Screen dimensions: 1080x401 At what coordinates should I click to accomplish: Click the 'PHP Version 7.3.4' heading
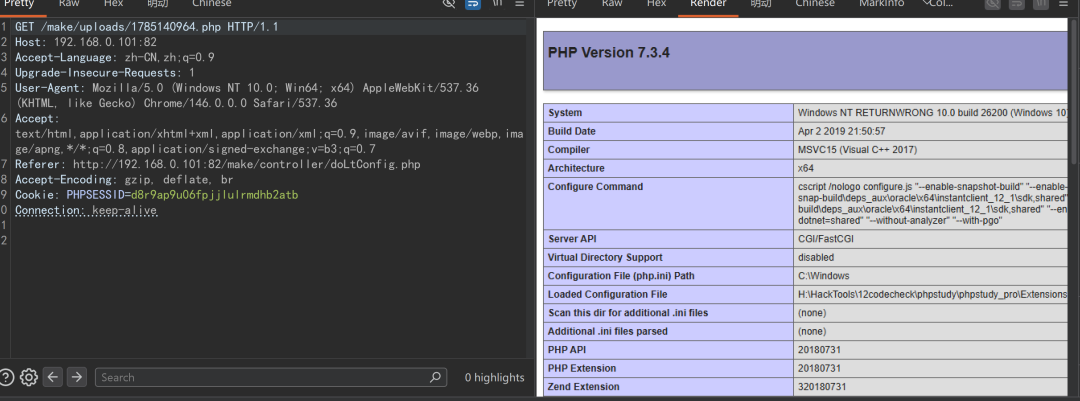coord(609,52)
